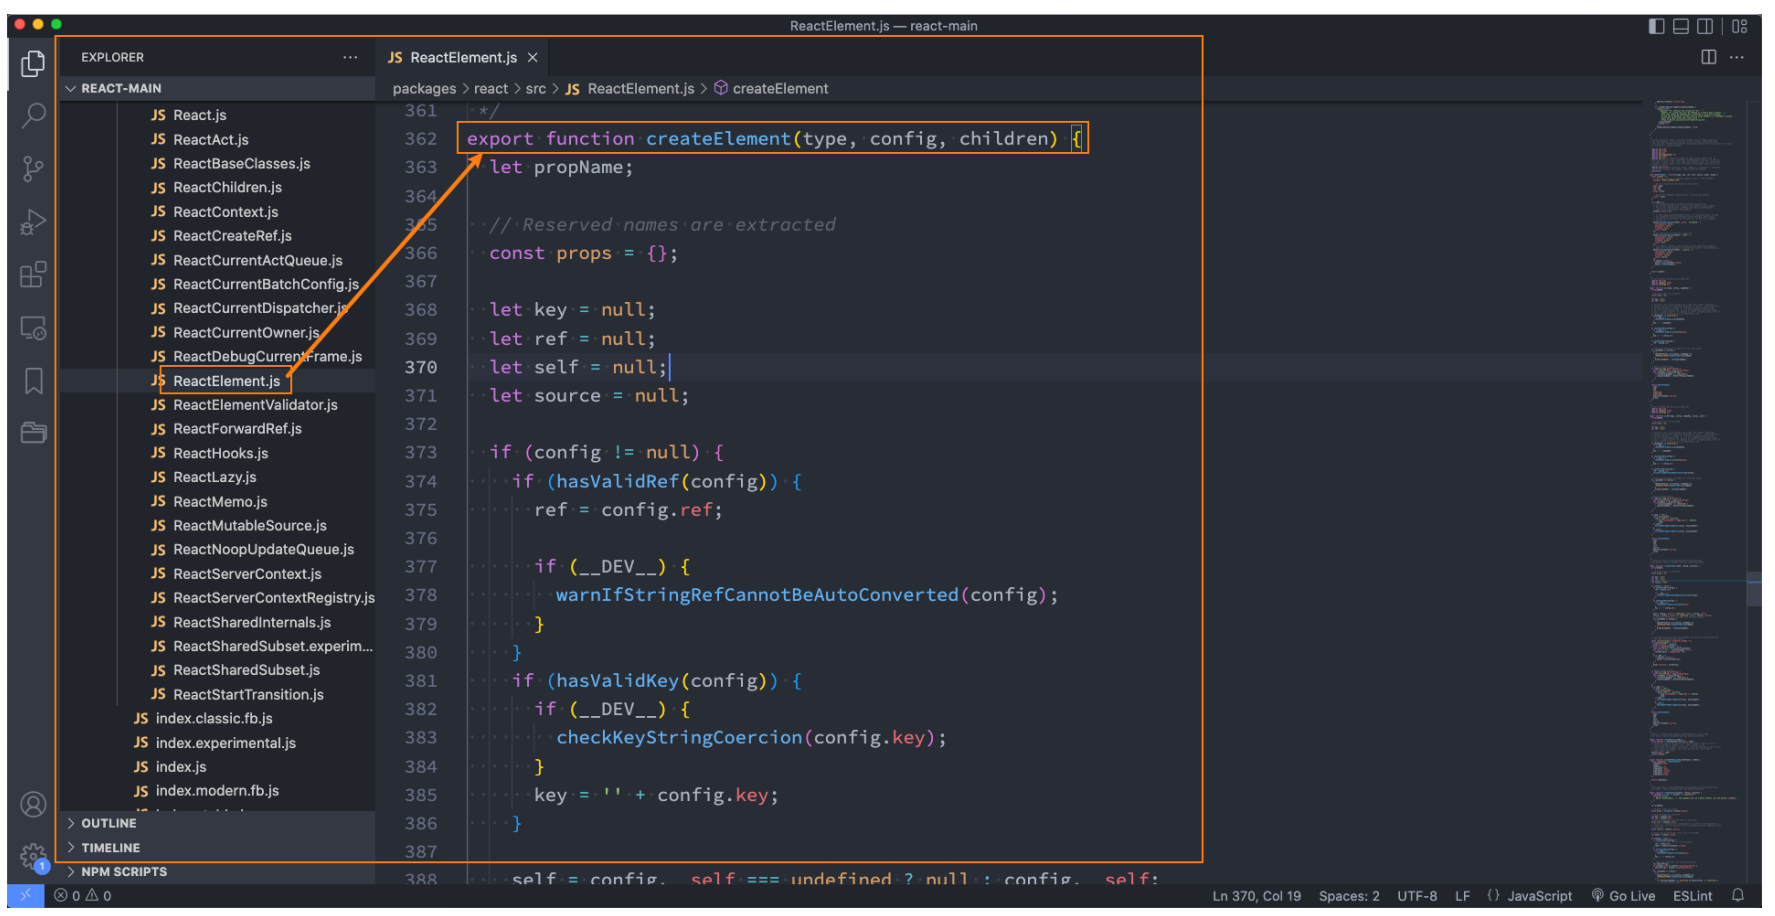Toggle the Panel layout button
1775x916 pixels.
click(1681, 26)
